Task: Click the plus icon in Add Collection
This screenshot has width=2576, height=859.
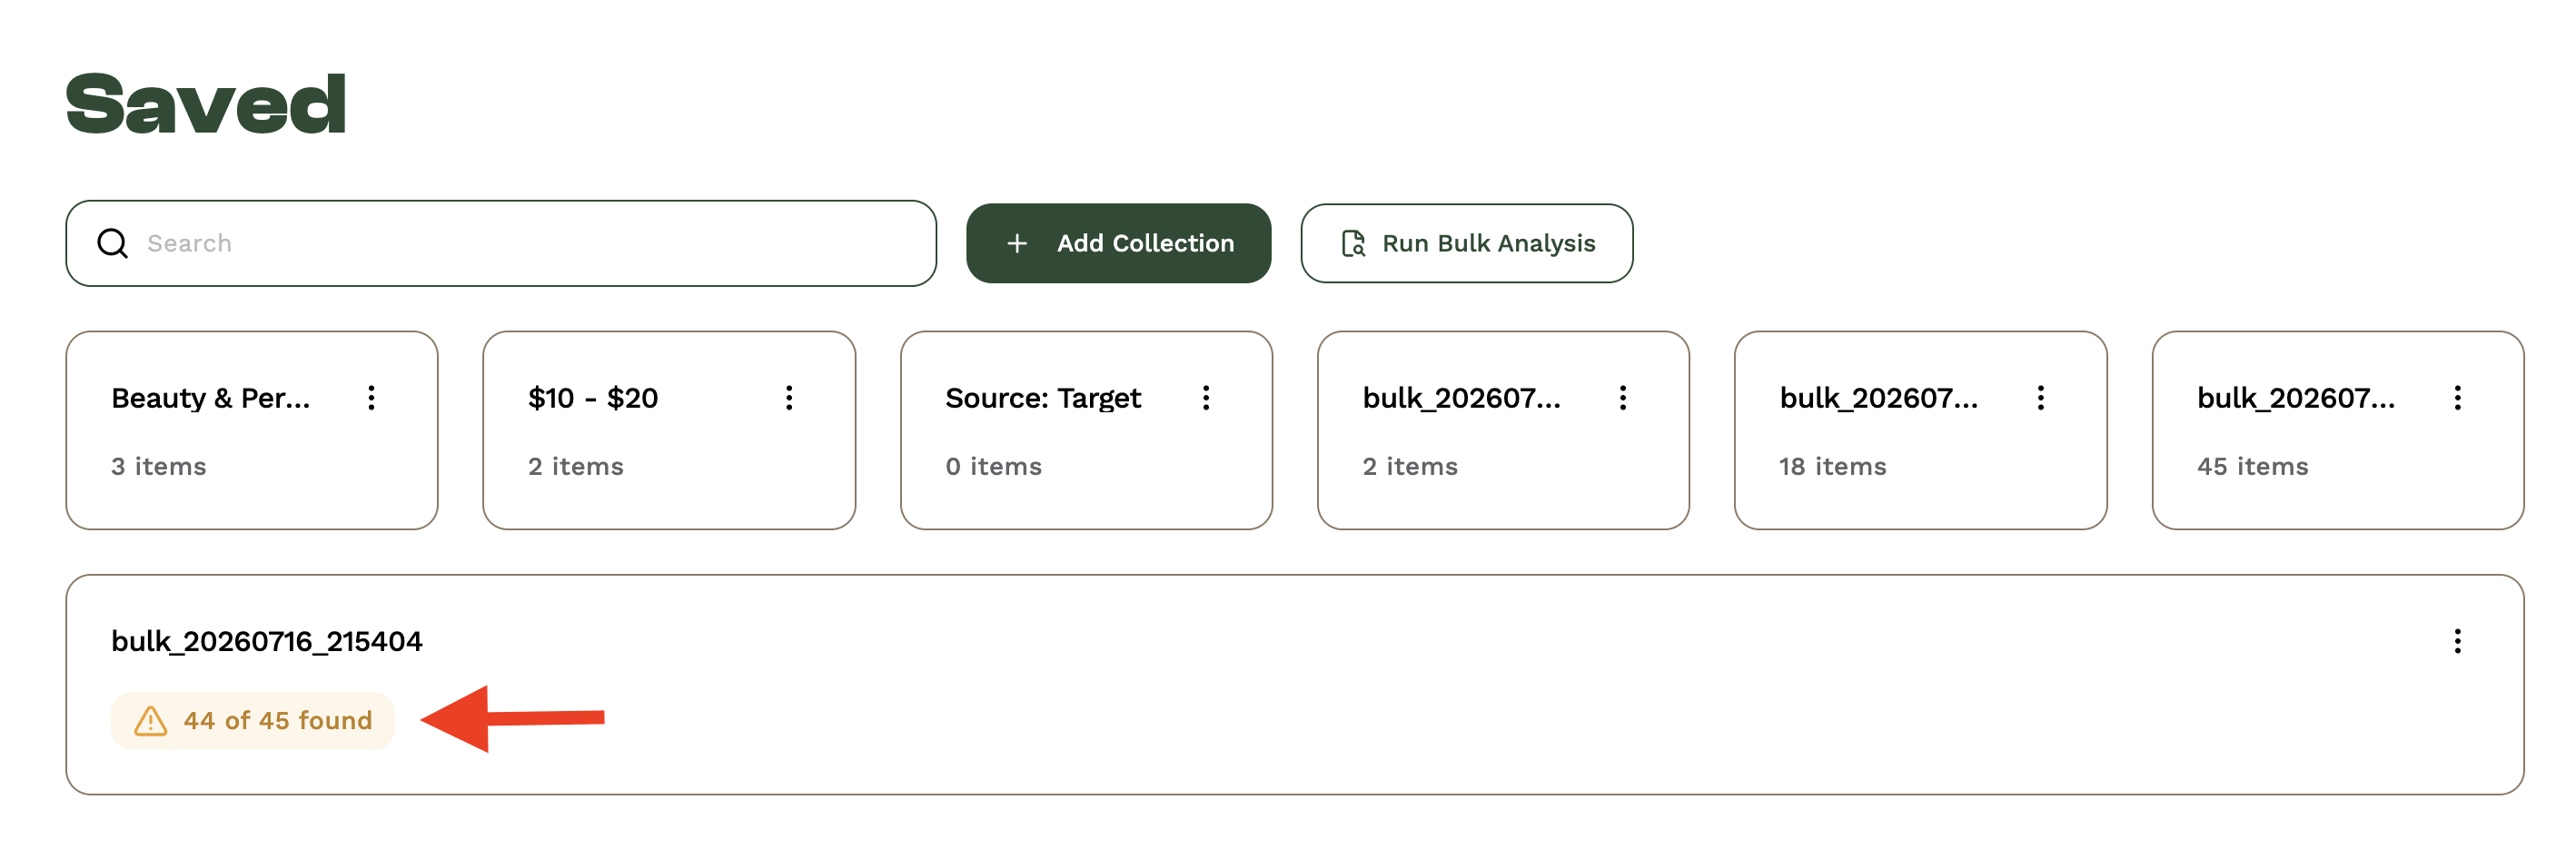Action: tap(1016, 243)
